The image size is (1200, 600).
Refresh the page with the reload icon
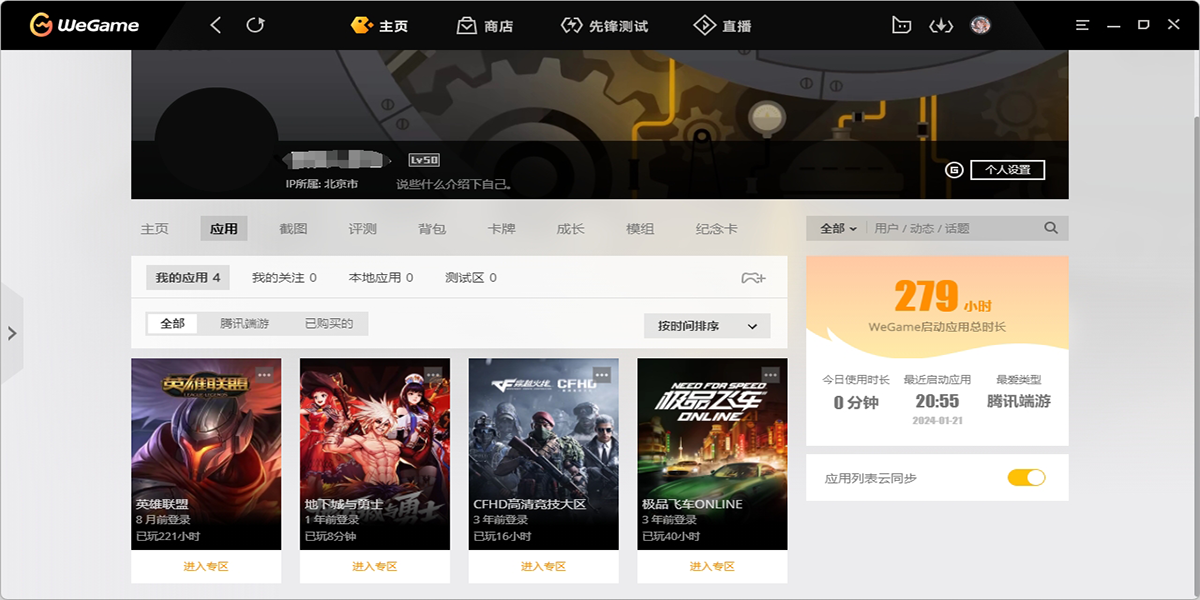[255, 25]
